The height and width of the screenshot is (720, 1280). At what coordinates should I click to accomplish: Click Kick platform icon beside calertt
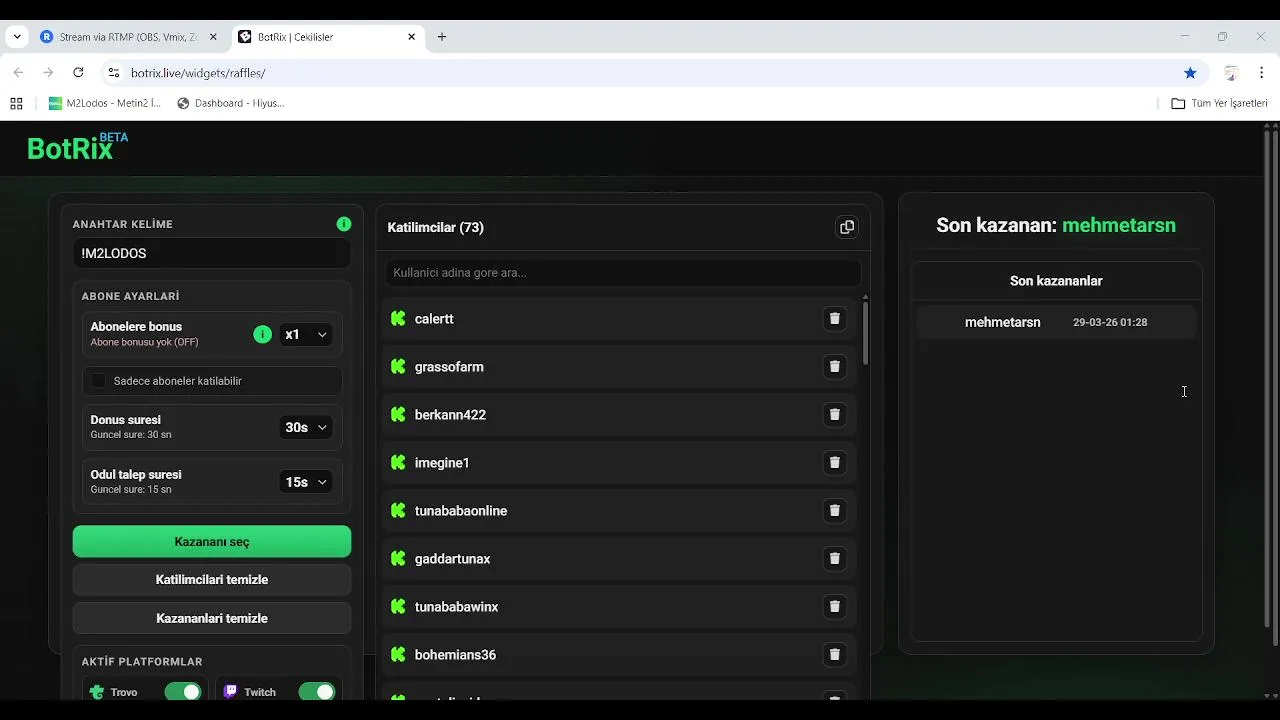[398, 319]
